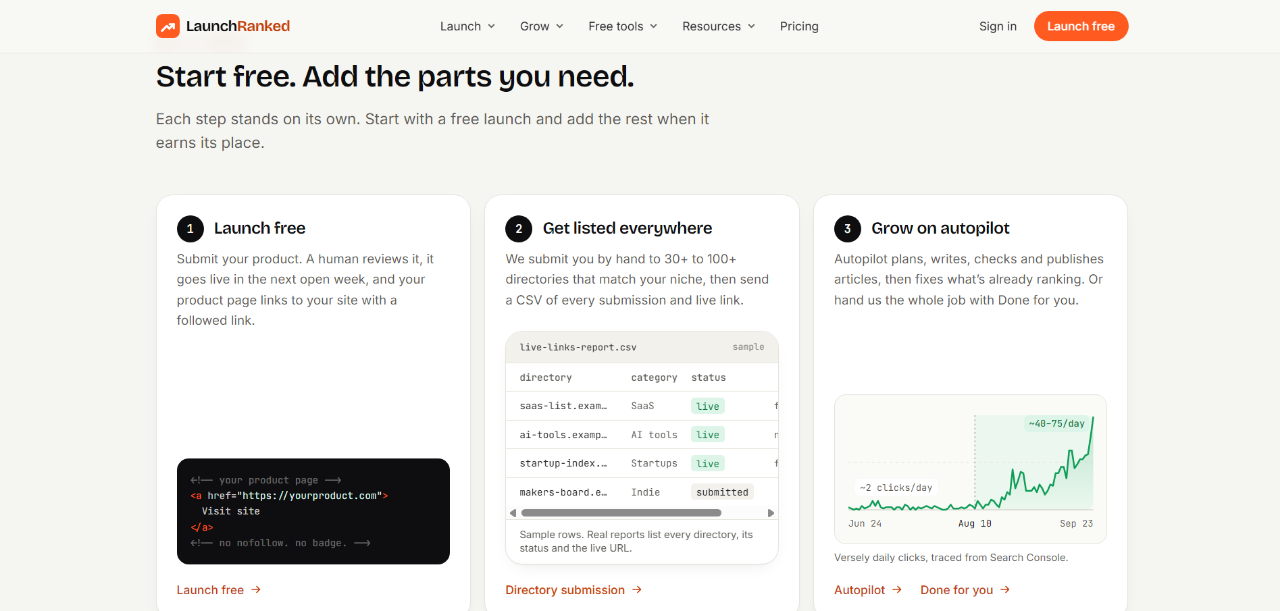
Task: Open the LaunchRanked home text link
Action: pos(238,26)
